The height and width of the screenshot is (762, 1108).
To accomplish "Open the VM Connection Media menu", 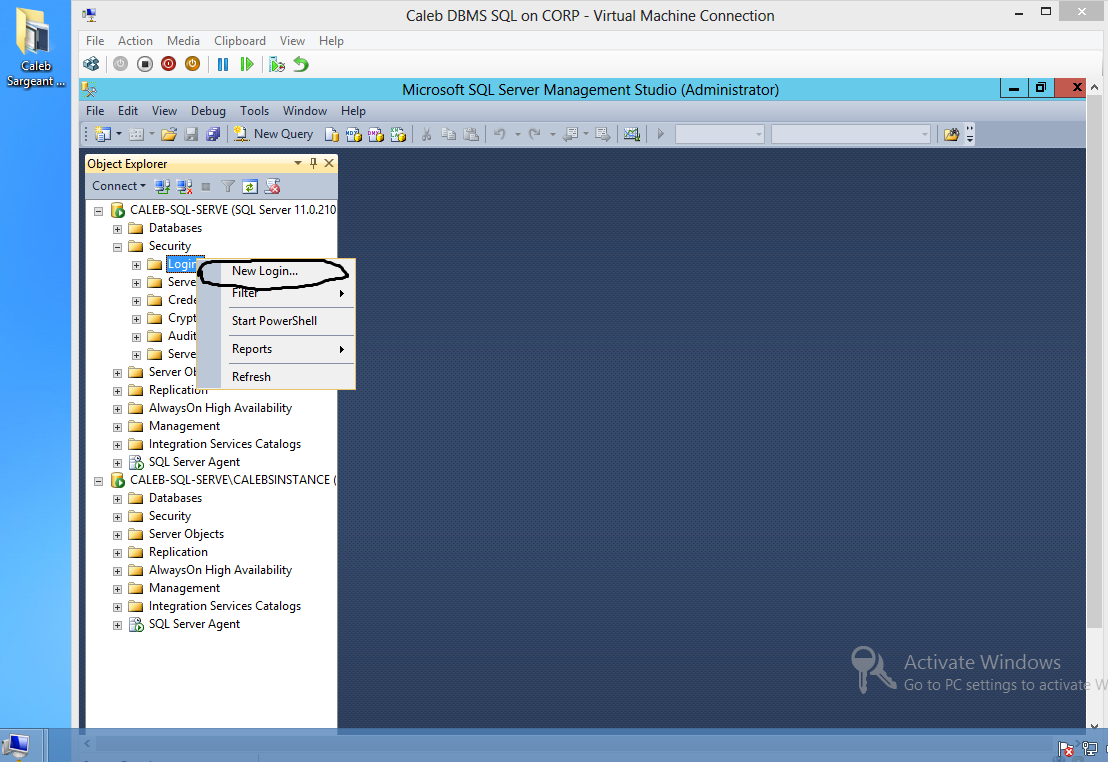I will tap(183, 41).
